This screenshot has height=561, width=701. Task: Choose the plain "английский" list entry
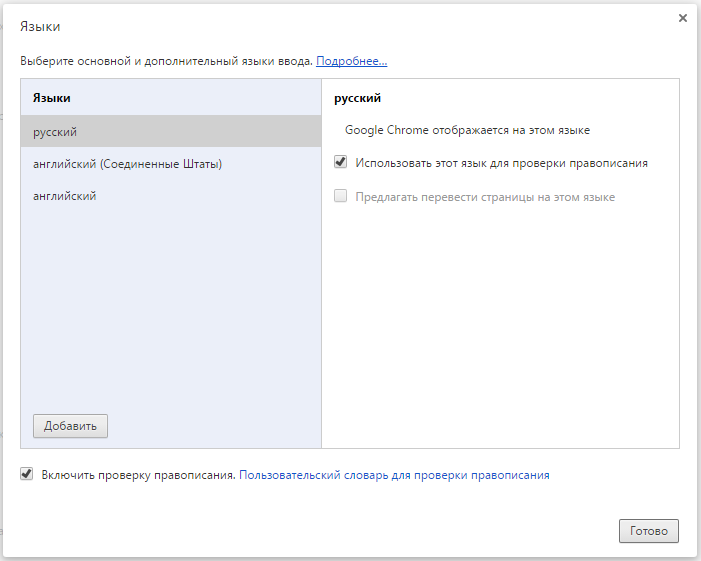click(x=64, y=196)
